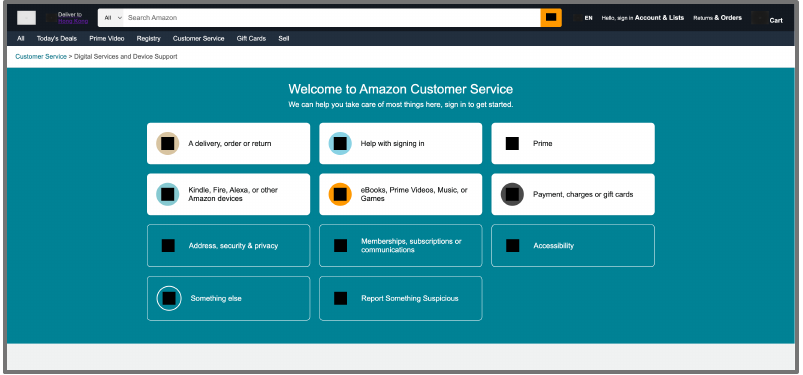This screenshot has height=375, width=803.
Task: Go to Today's Deals
Action: pyautogui.click(x=57, y=38)
